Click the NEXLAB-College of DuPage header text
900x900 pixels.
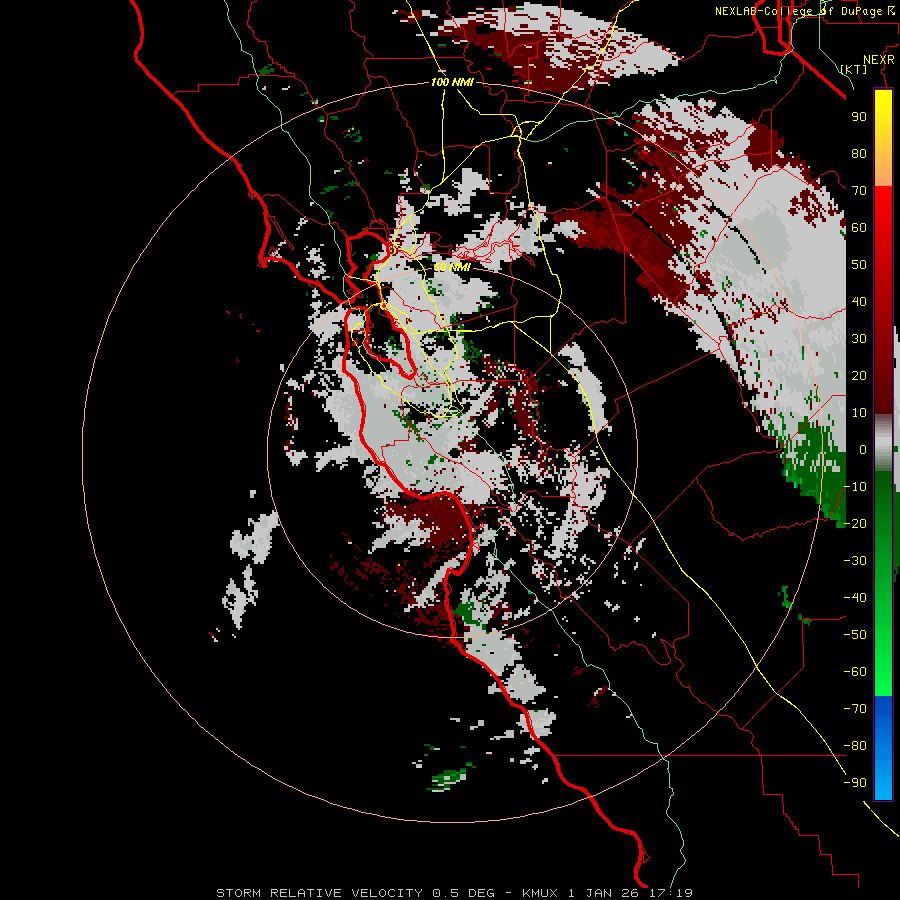(x=805, y=11)
